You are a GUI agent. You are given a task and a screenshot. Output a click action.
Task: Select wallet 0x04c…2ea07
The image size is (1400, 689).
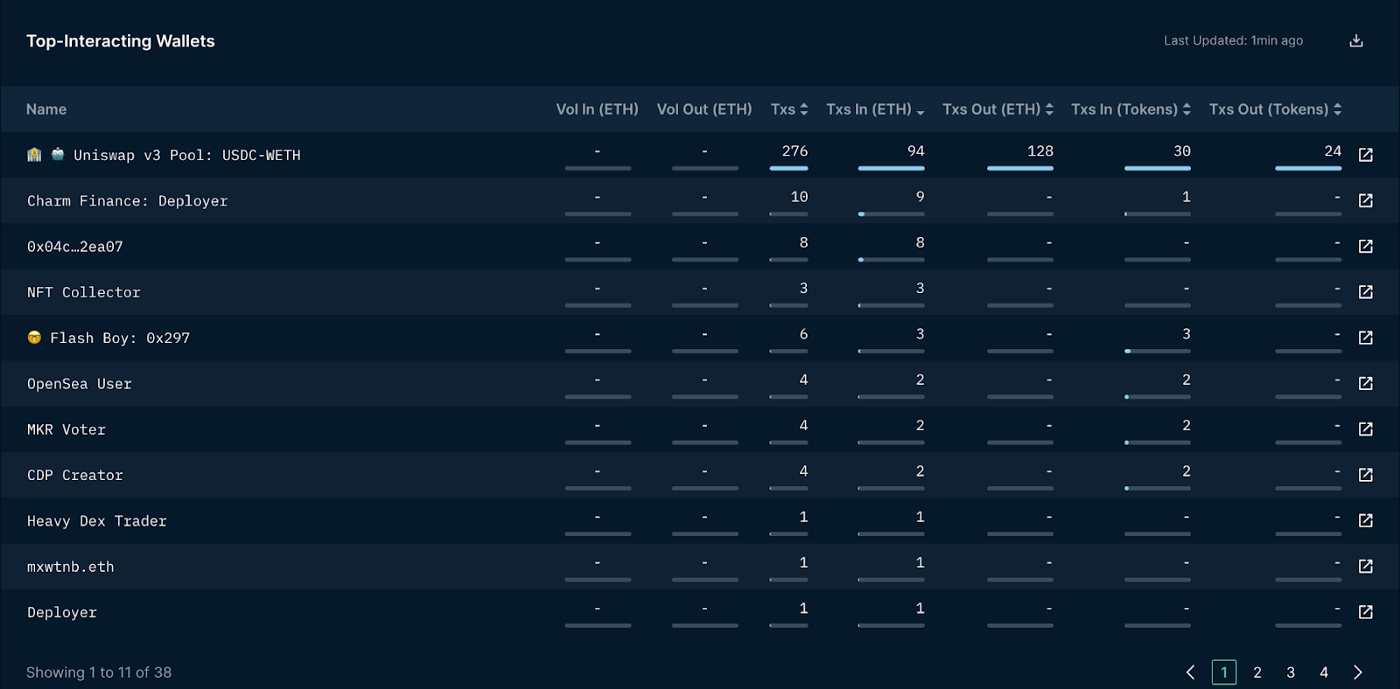(x=75, y=246)
